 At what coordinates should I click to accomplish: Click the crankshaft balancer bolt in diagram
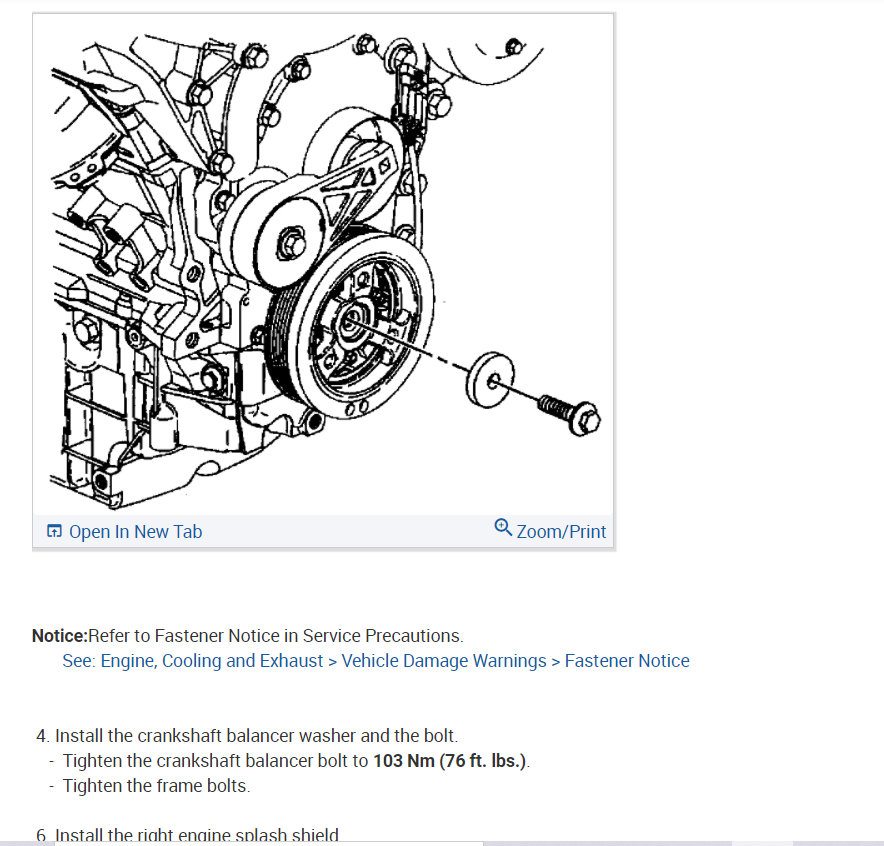(569, 414)
